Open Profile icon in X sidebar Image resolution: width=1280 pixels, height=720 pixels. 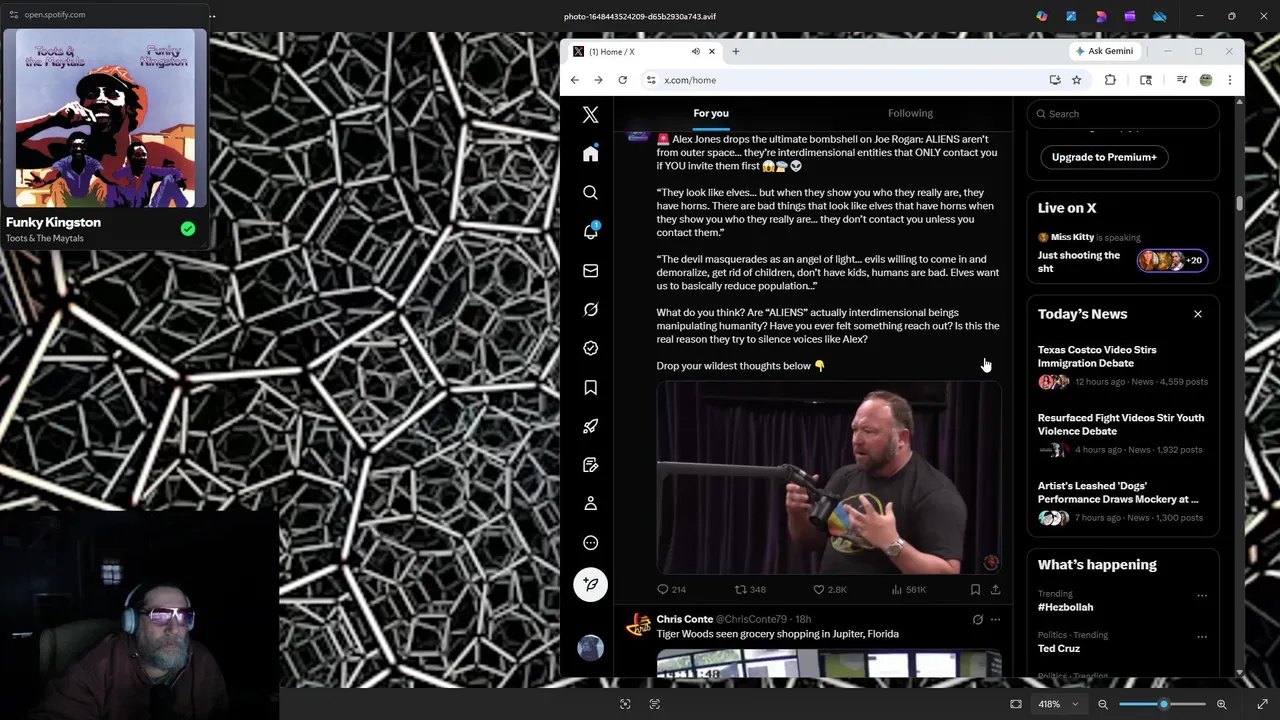tap(590, 504)
